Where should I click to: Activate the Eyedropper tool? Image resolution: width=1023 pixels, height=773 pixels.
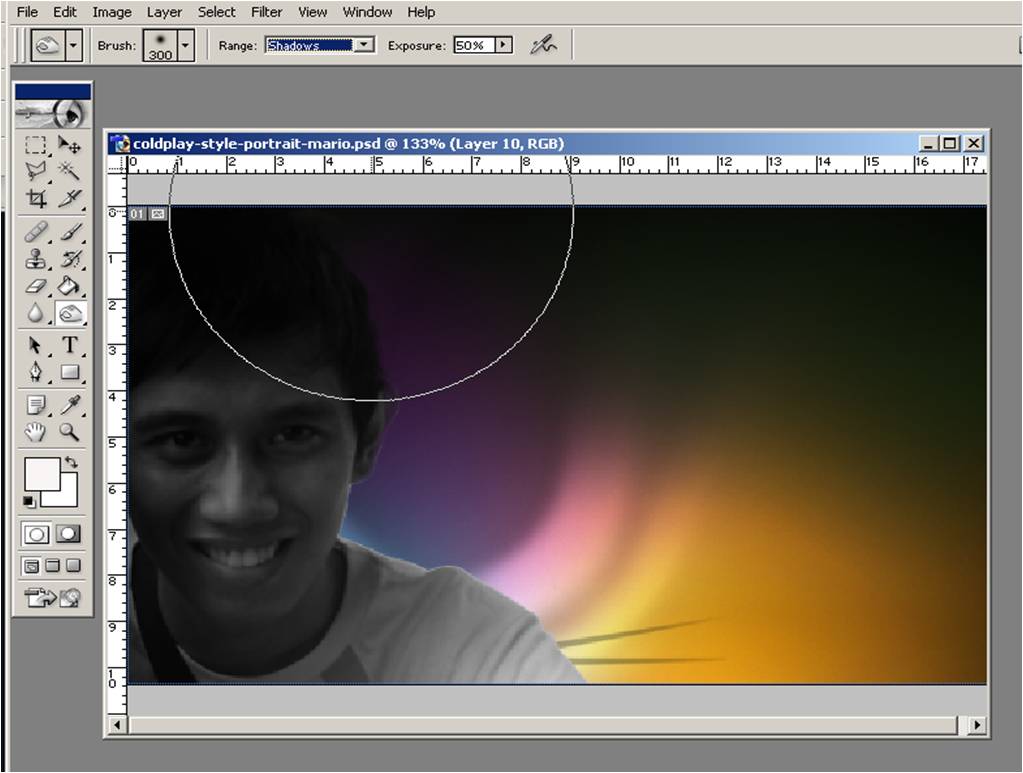click(x=70, y=405)
